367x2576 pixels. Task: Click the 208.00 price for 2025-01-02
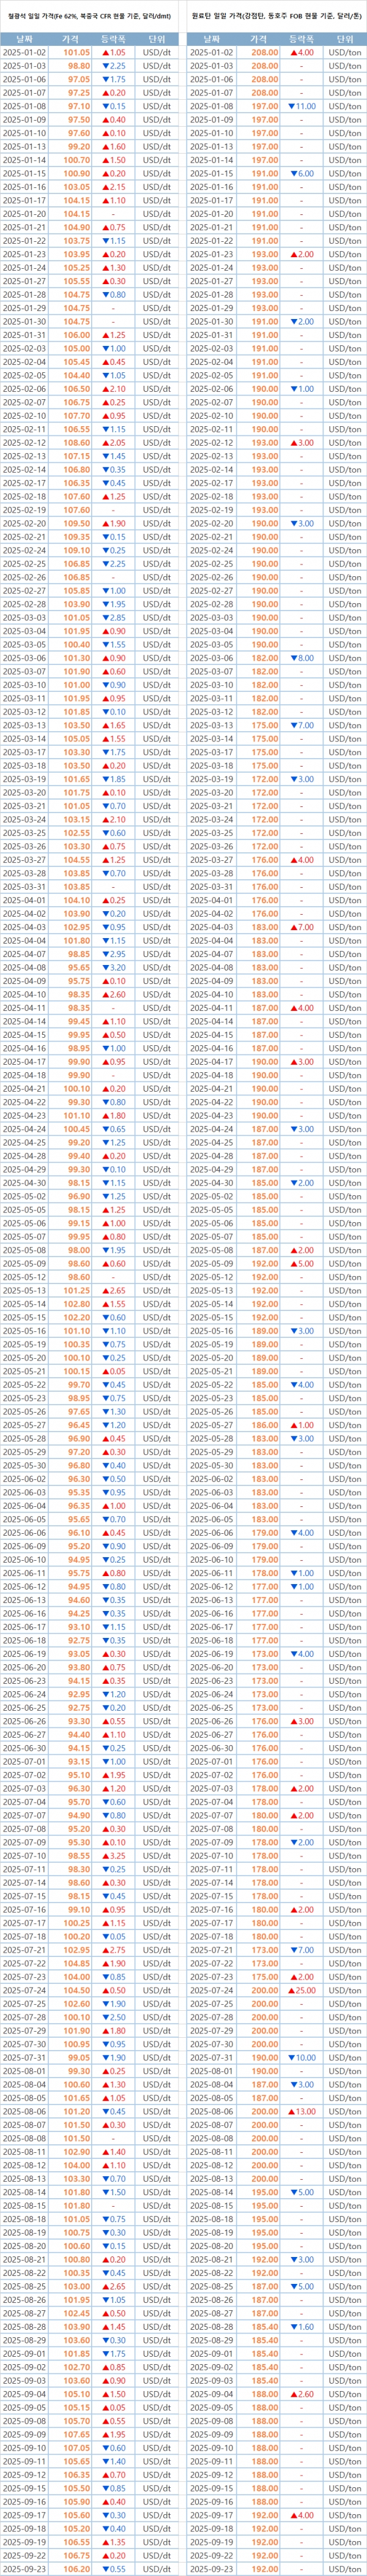(264, 52)
